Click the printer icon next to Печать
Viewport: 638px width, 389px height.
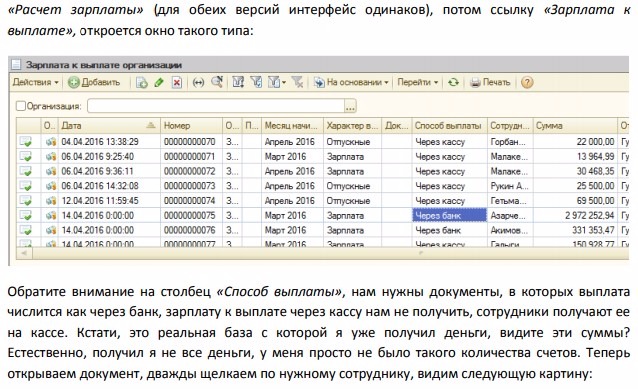coord(475,83)
